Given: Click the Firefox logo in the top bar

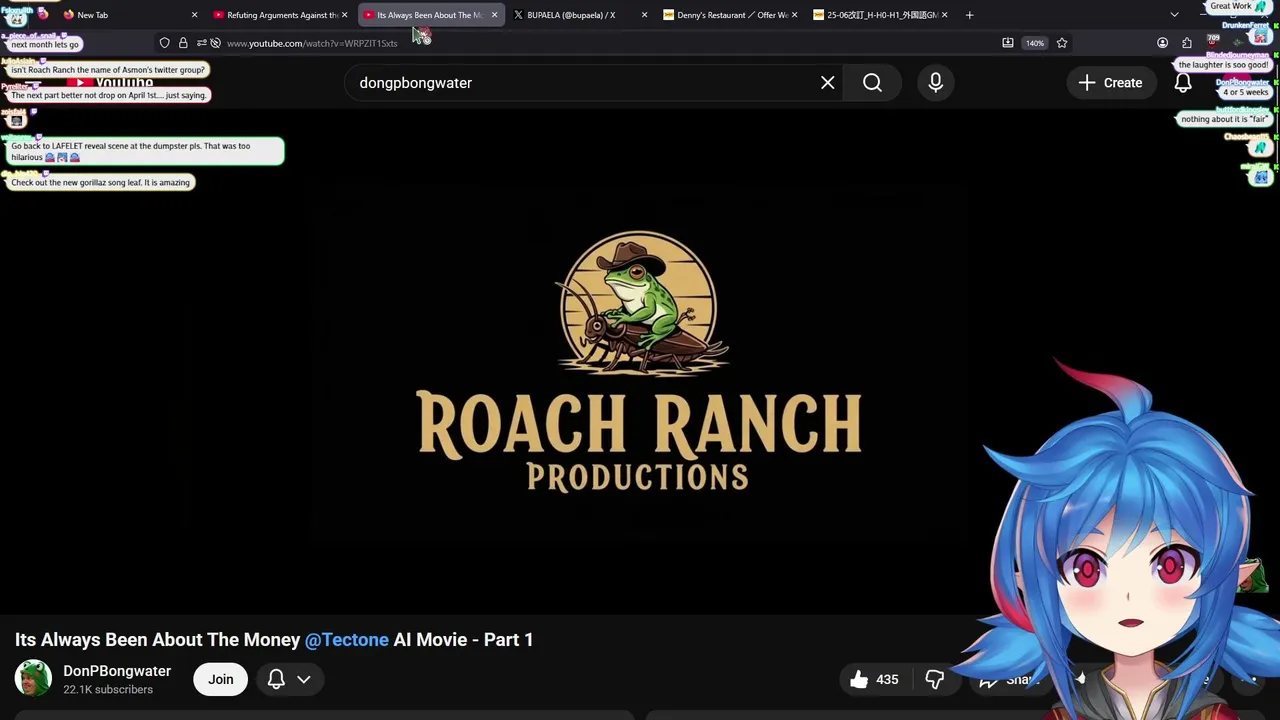Looking at the screenshot, I should [42, 14].
